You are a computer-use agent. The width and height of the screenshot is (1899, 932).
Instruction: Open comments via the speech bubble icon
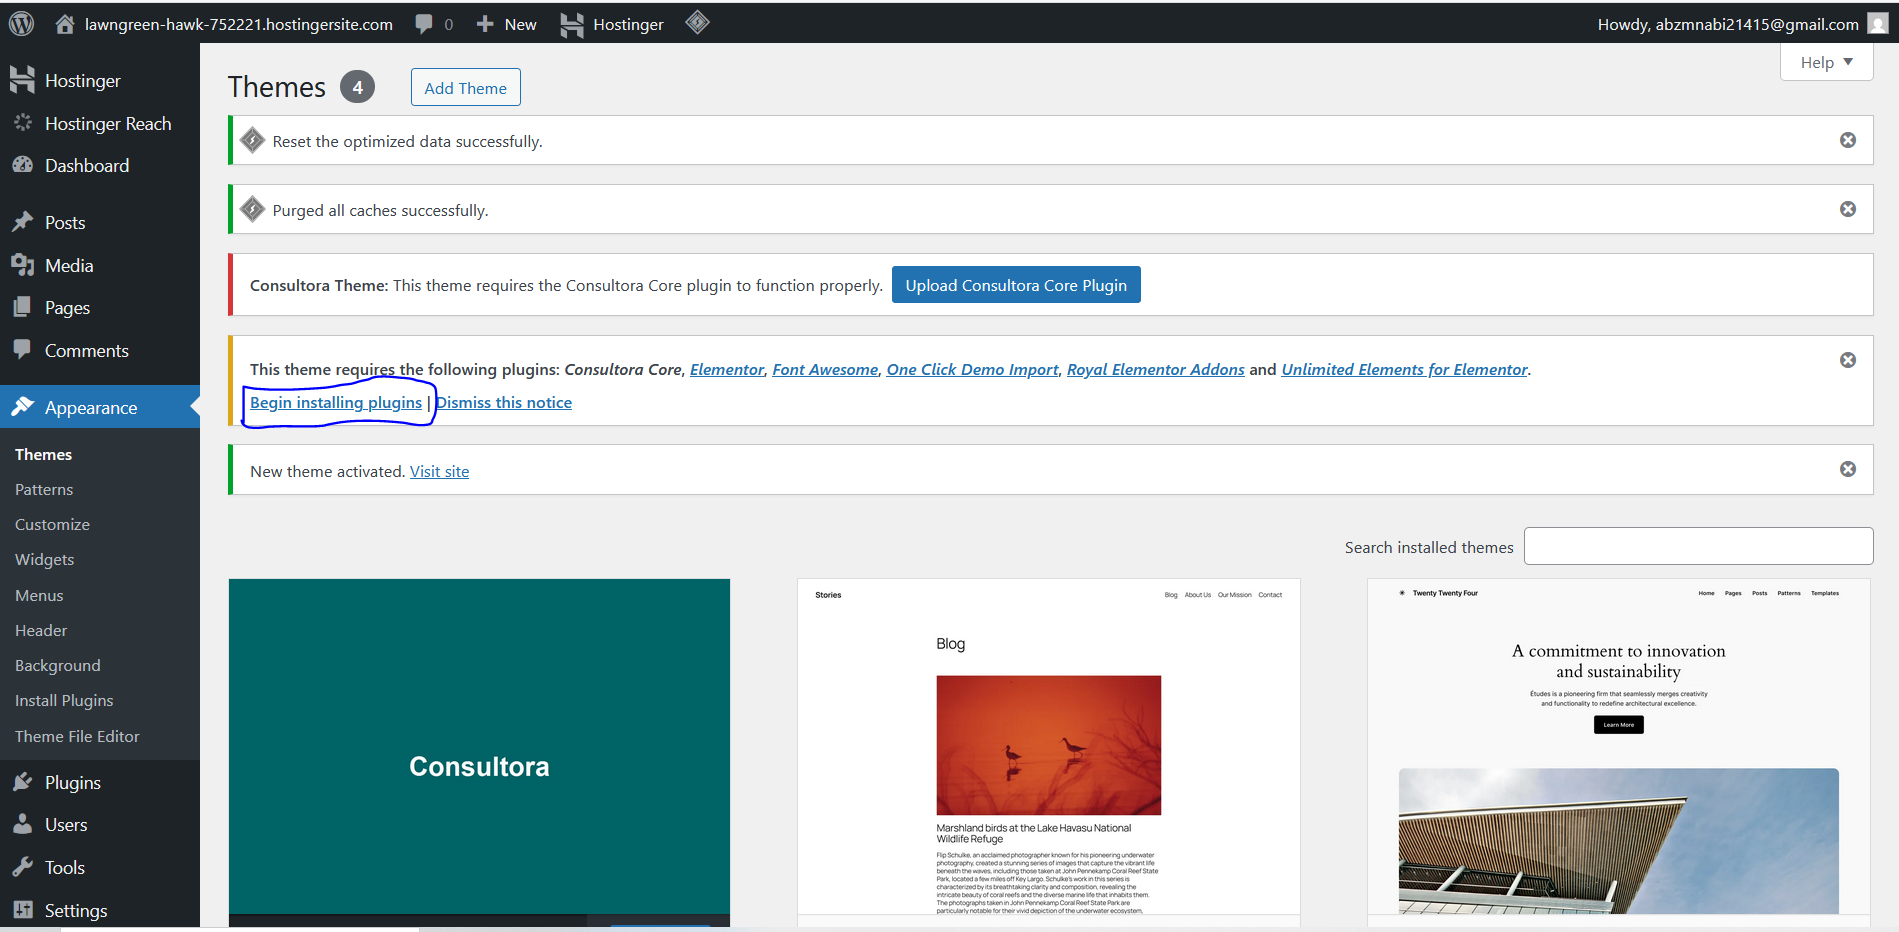(423, 22)
